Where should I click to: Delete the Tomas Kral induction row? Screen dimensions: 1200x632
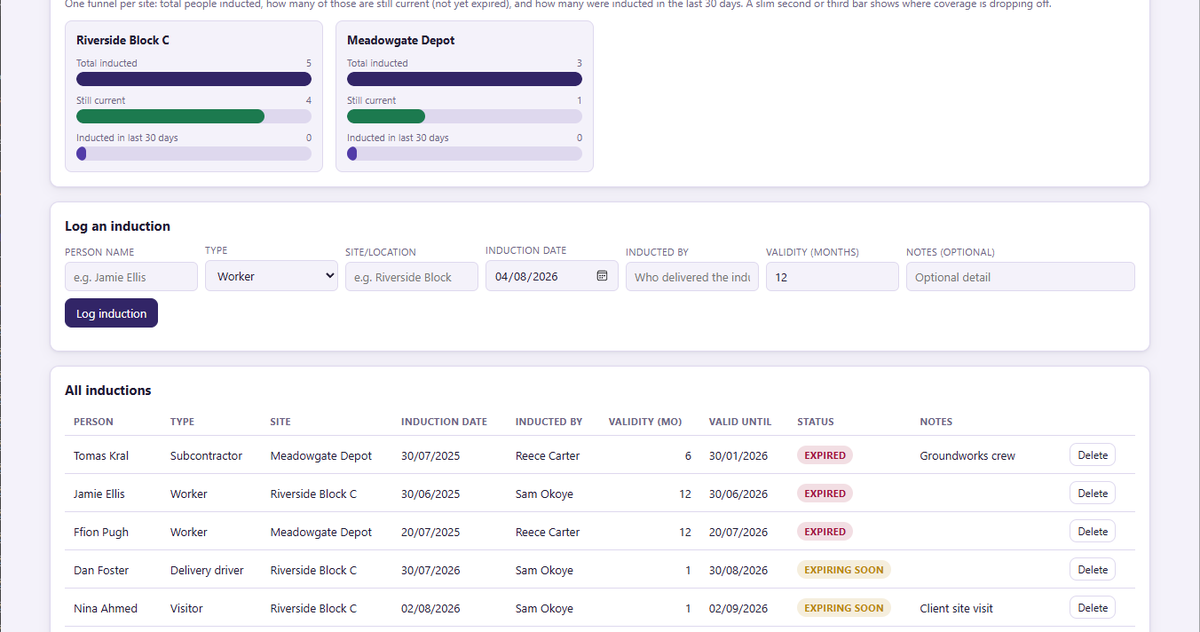coord(1092,455)
